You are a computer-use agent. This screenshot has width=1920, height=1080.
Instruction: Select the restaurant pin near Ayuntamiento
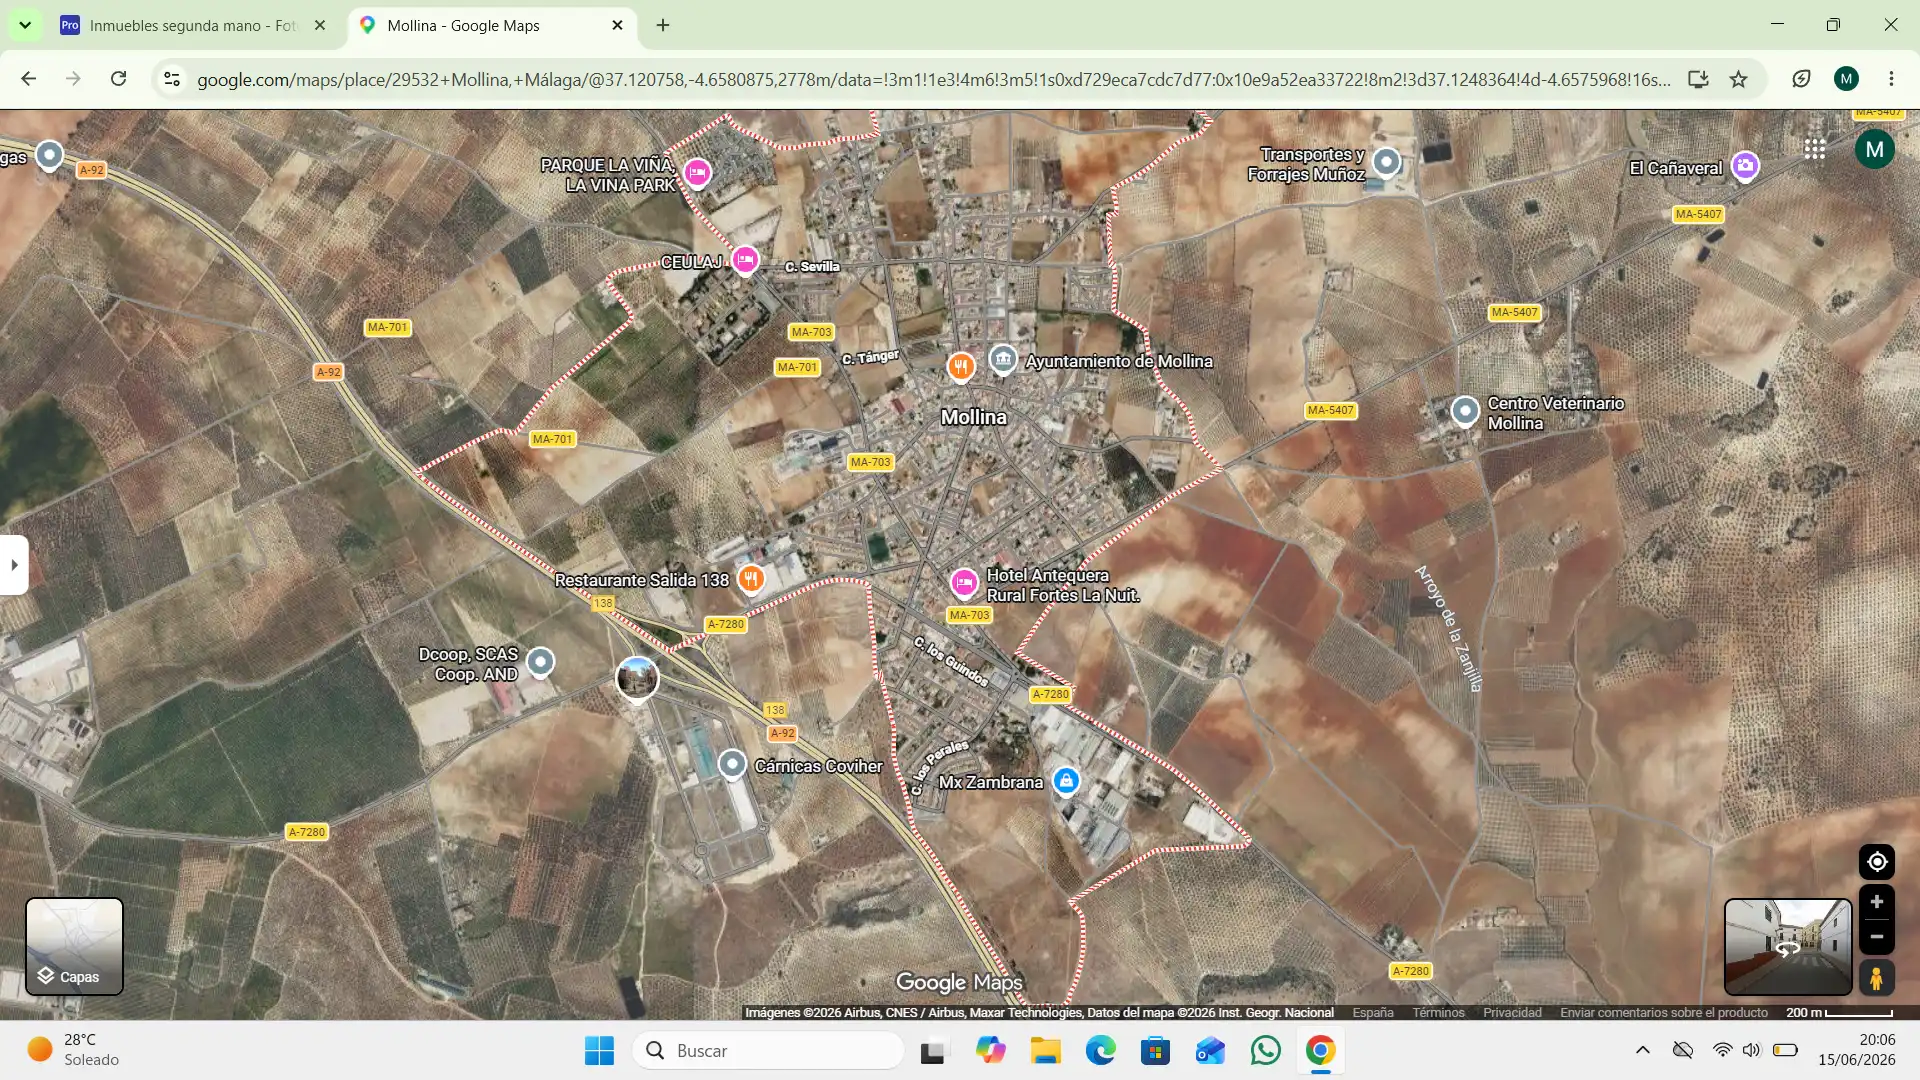coord(961,367)
